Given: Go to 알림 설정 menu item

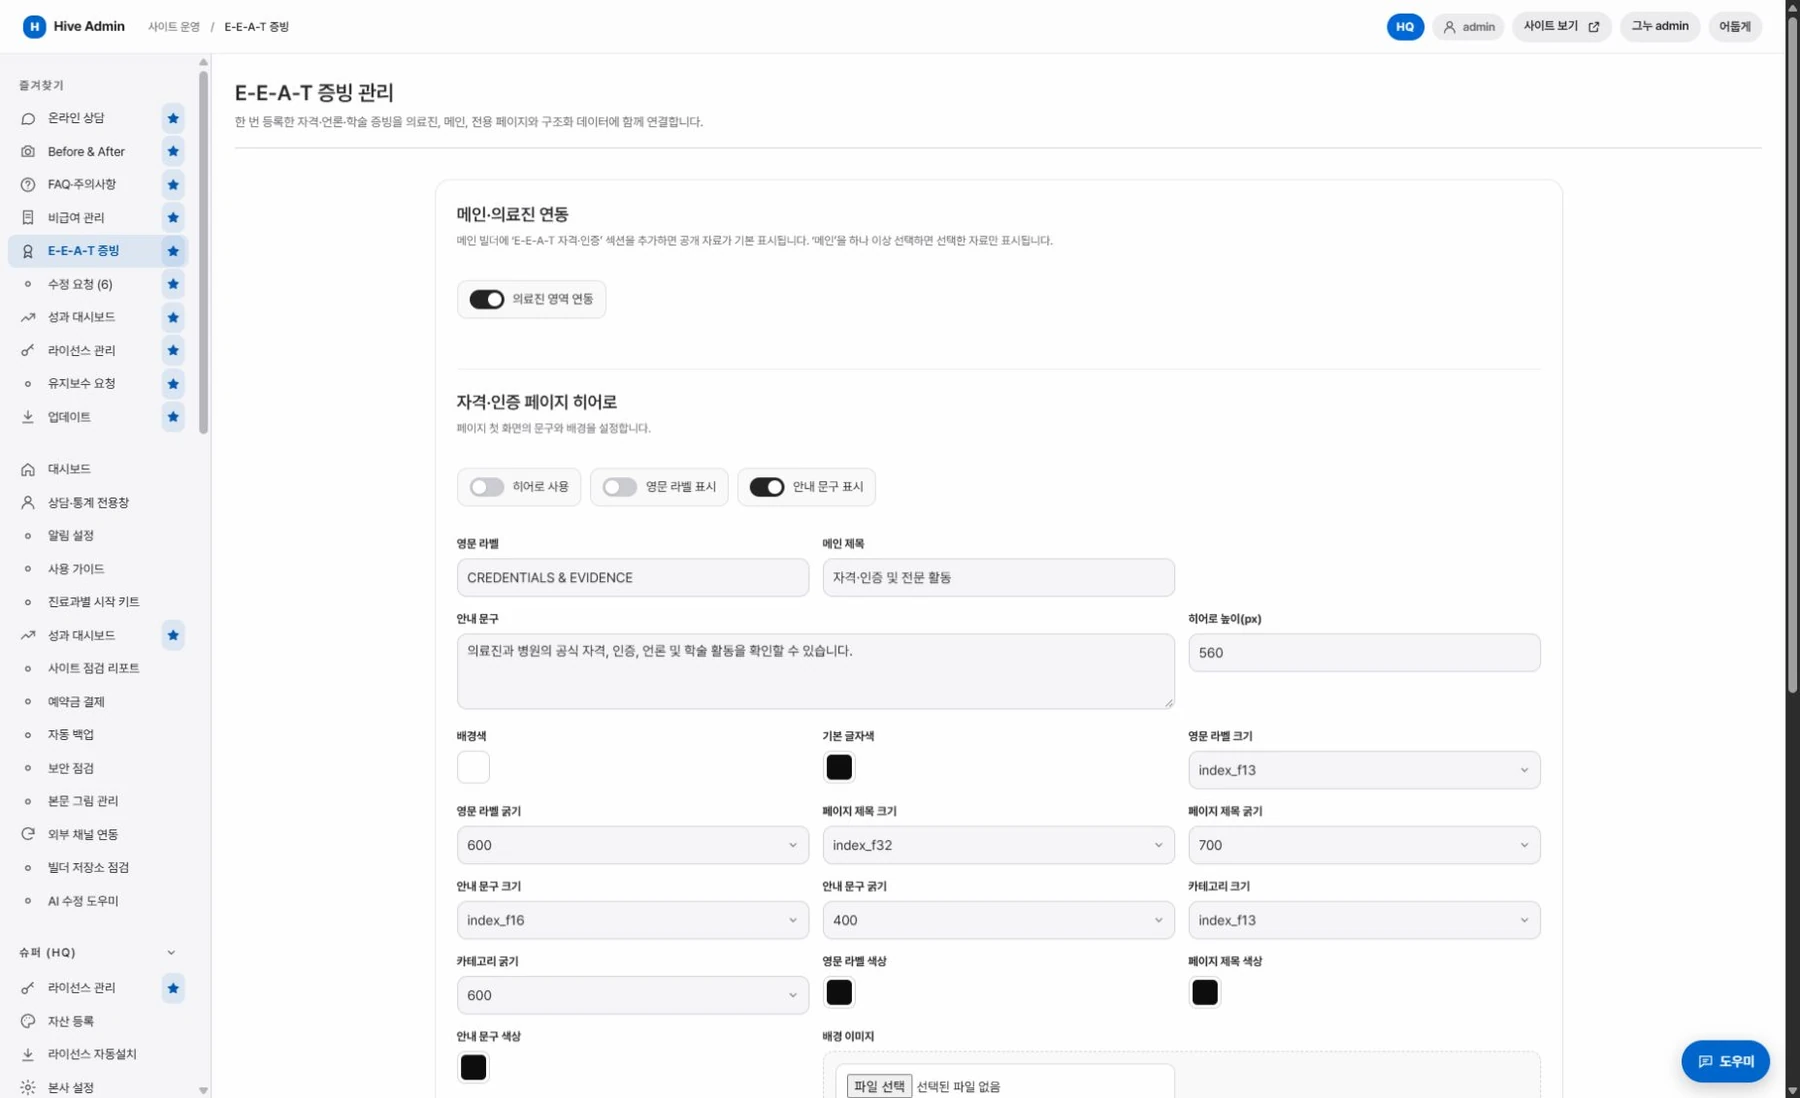Looking at the screenshot, I should click(x=71, y=536).
